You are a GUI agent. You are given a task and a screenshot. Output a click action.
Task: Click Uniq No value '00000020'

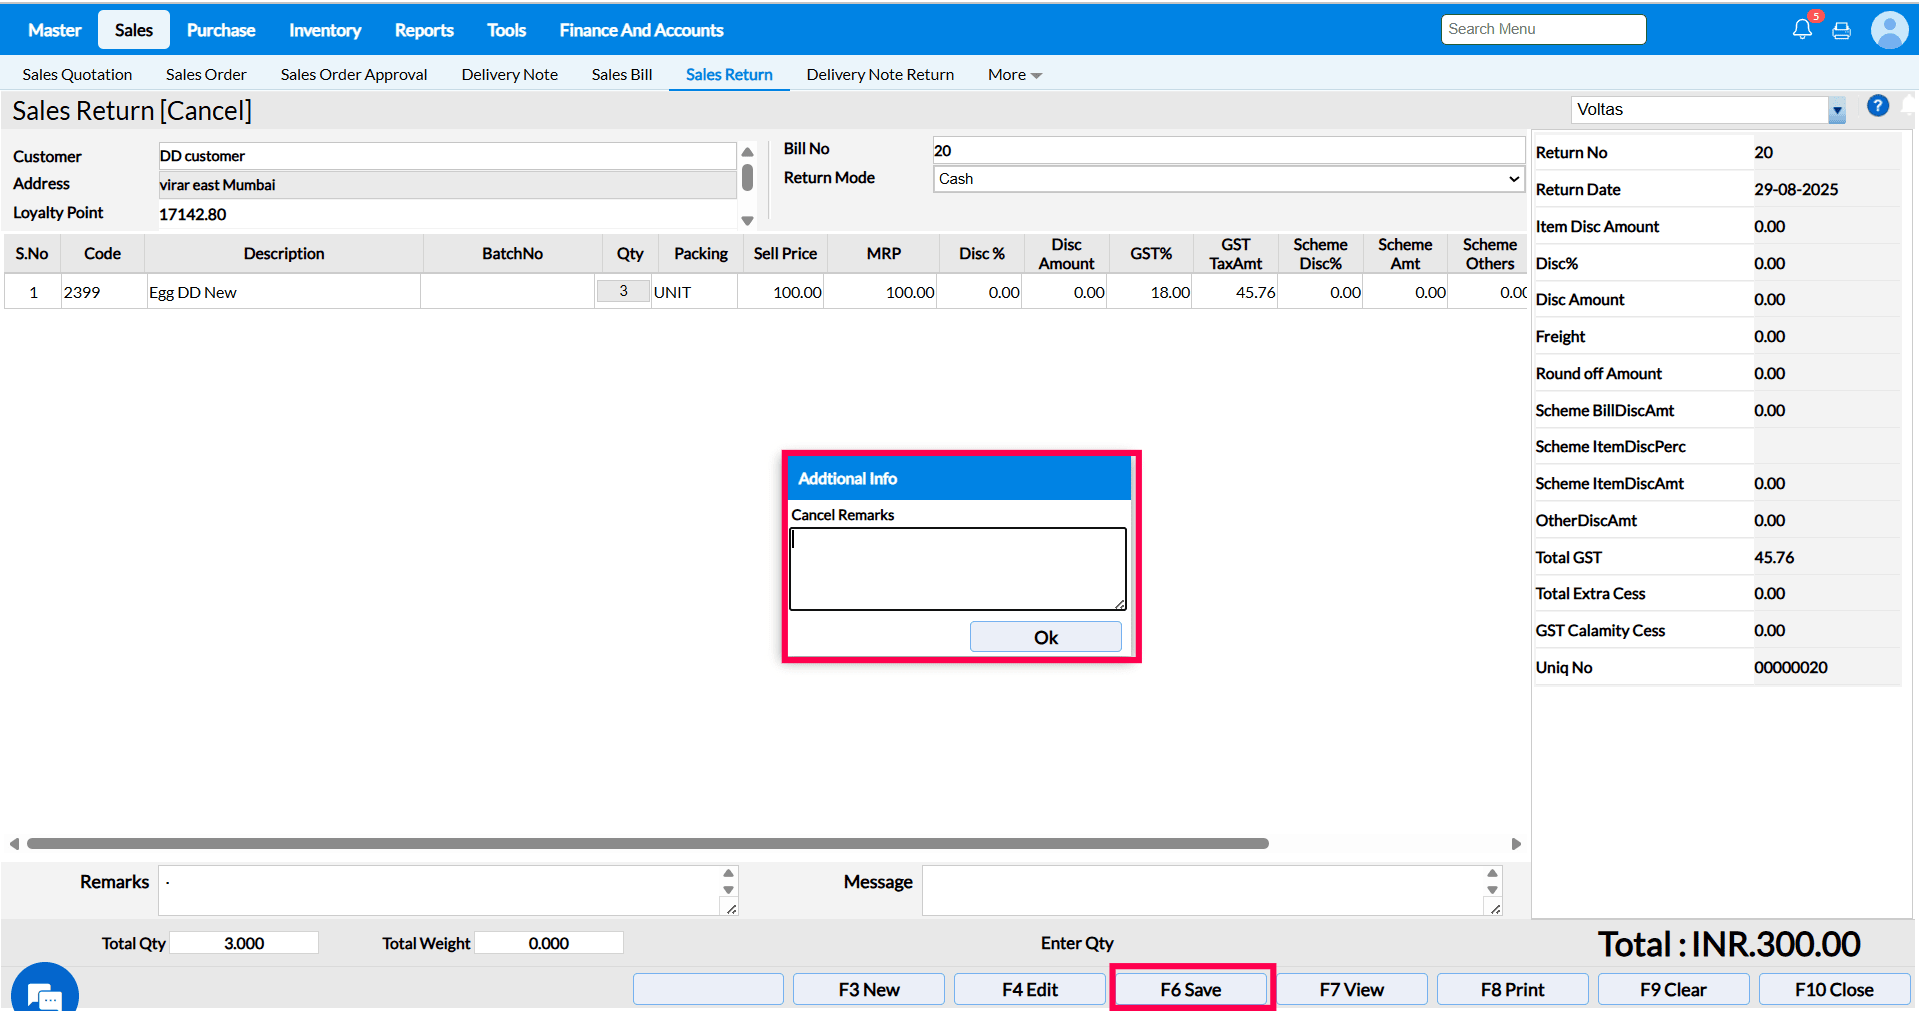[1790, 667]
